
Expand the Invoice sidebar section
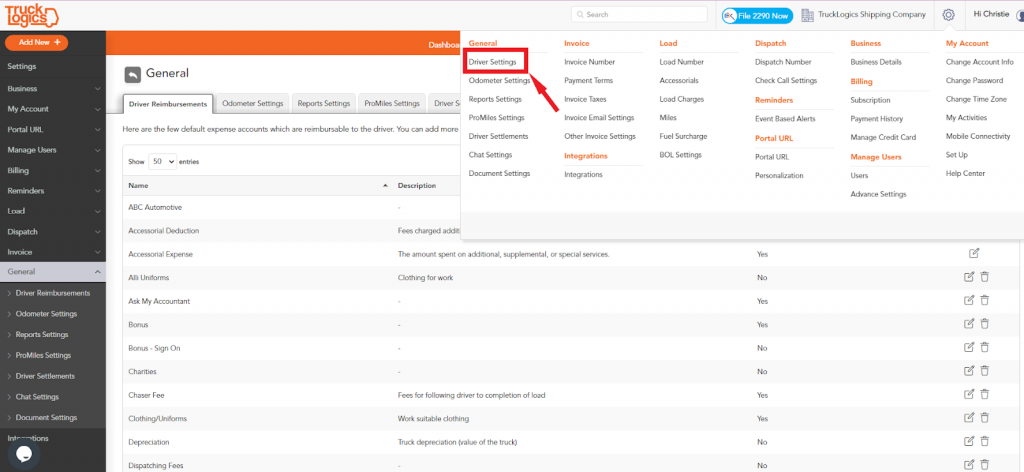tap(53, 252)
